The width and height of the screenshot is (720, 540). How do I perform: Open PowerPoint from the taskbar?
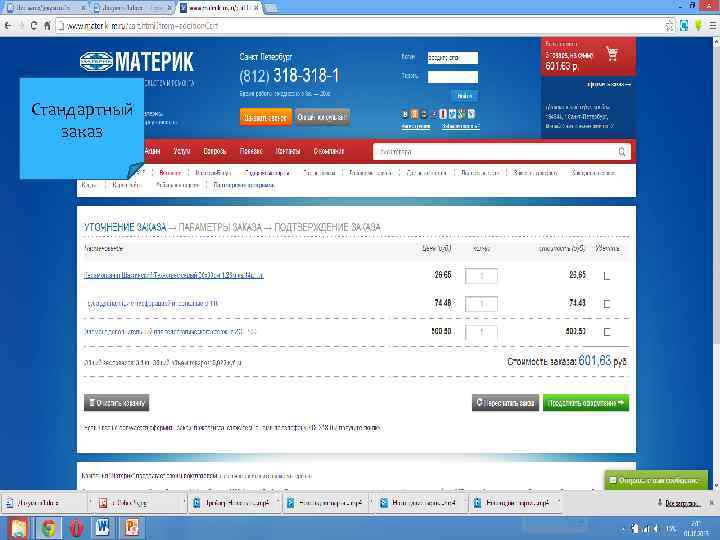131,528
